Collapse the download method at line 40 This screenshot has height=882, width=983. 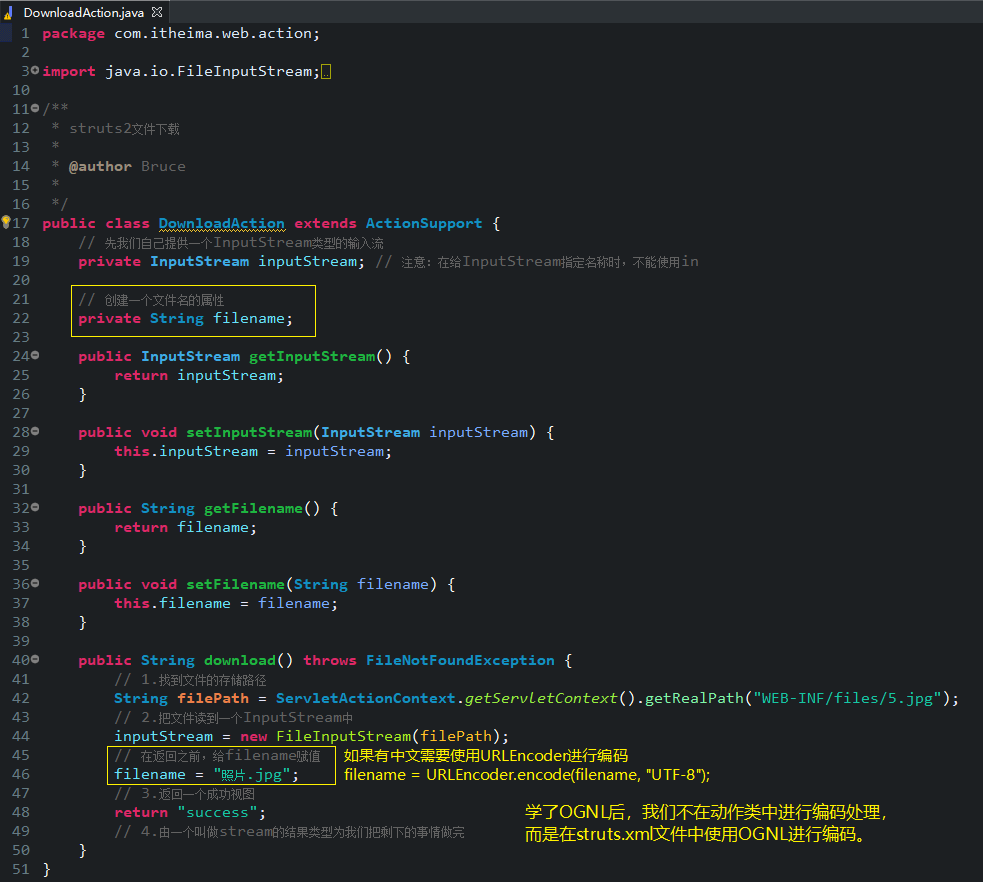35,659
